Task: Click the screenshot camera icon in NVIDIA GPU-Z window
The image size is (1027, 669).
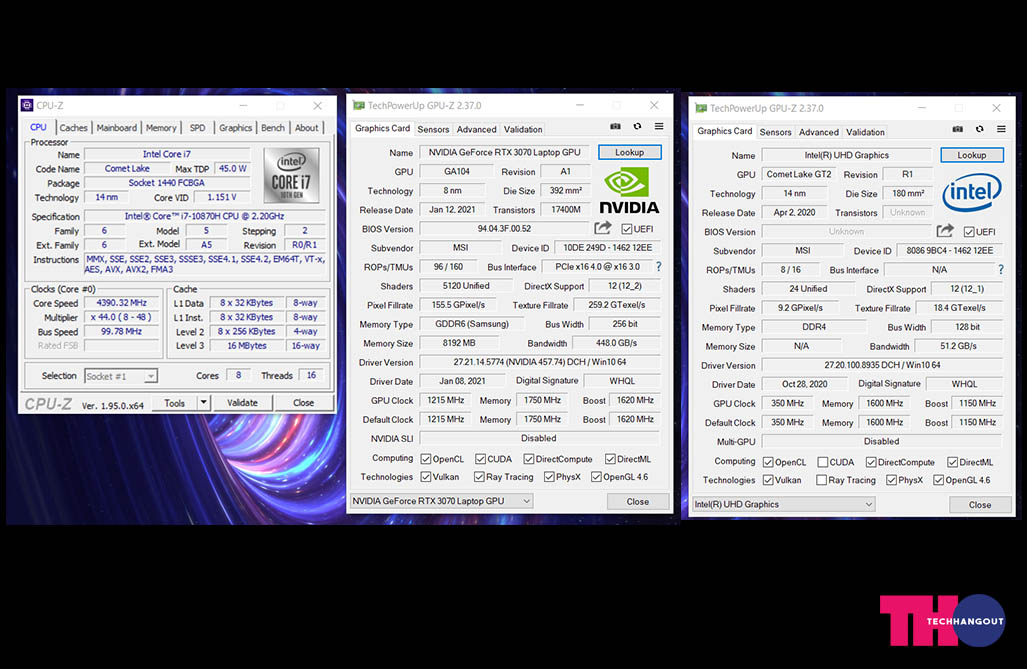Action: coord(615,126)
